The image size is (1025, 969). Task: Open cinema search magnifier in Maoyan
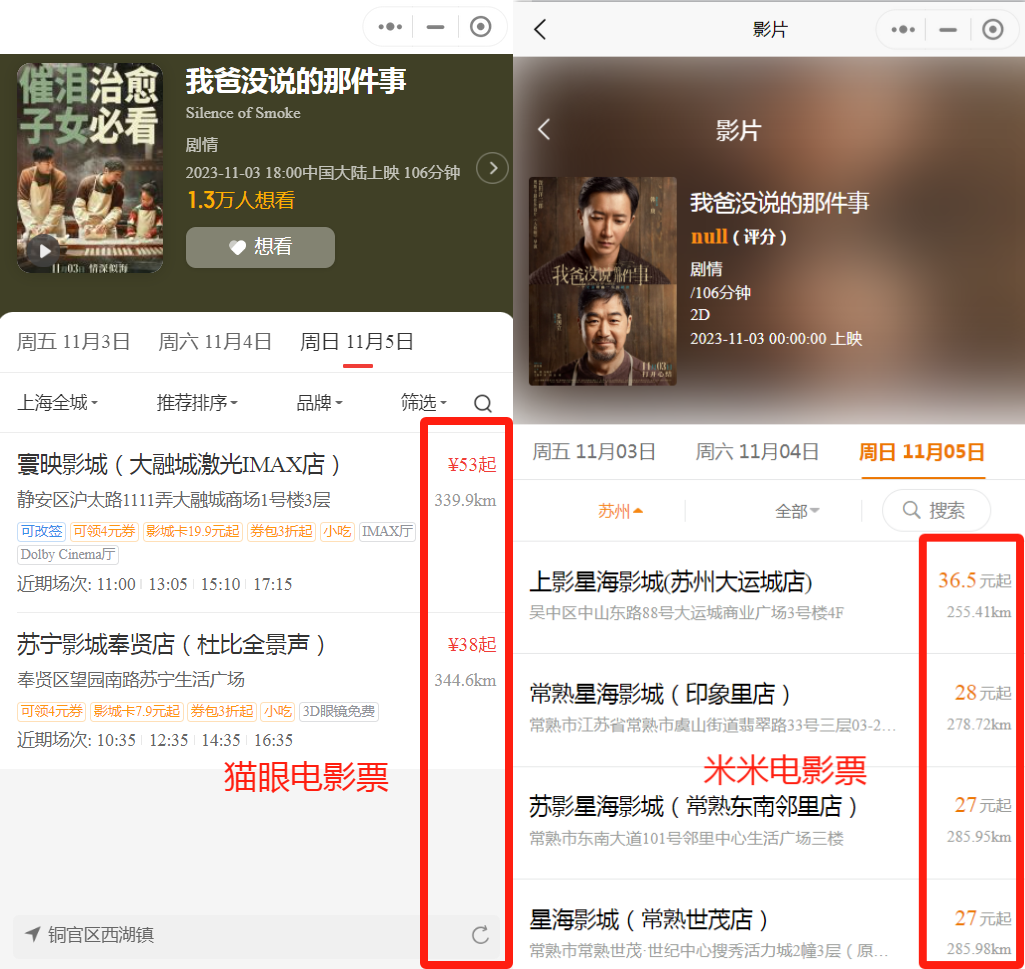(483, 403)
